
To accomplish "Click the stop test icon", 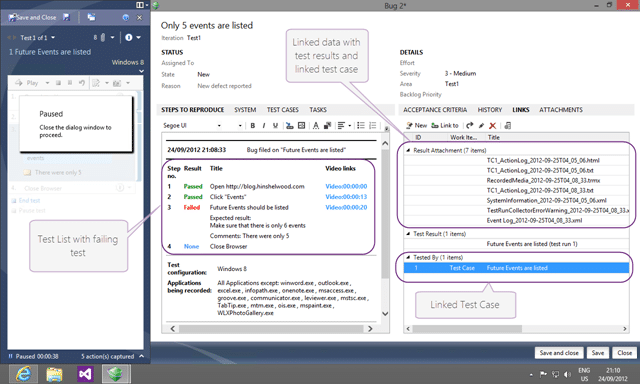I will 58,83.
